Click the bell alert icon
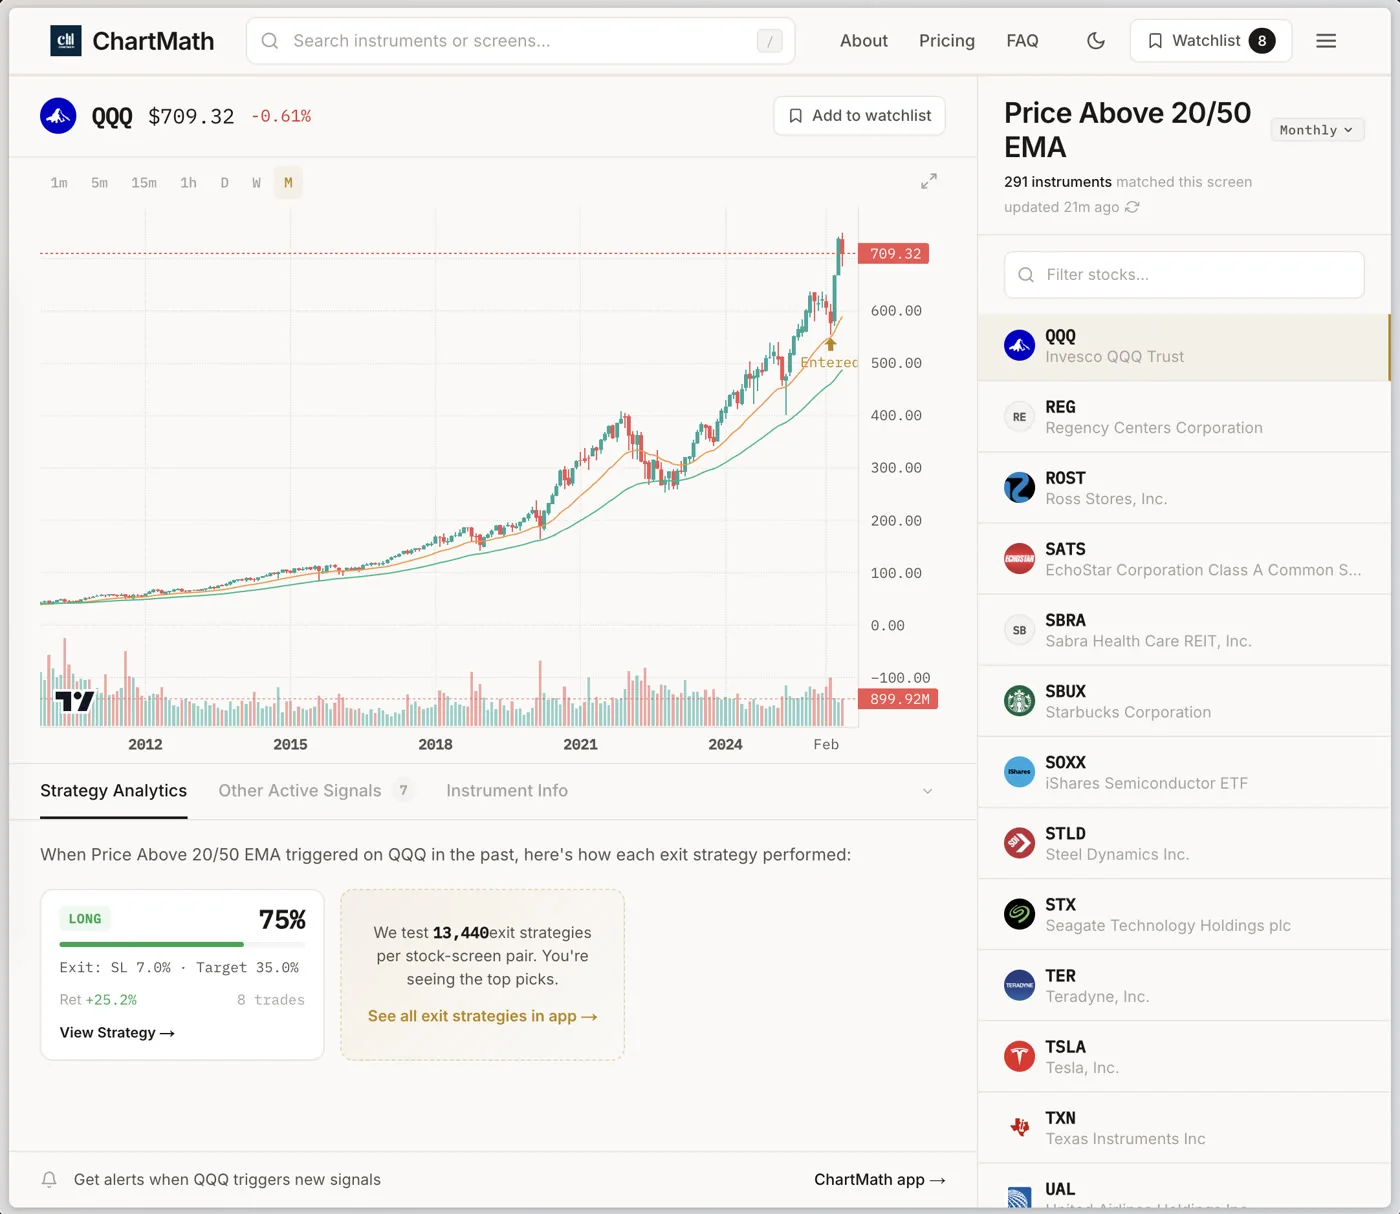The image size is (1400, 1214). tap(49, 1180)
